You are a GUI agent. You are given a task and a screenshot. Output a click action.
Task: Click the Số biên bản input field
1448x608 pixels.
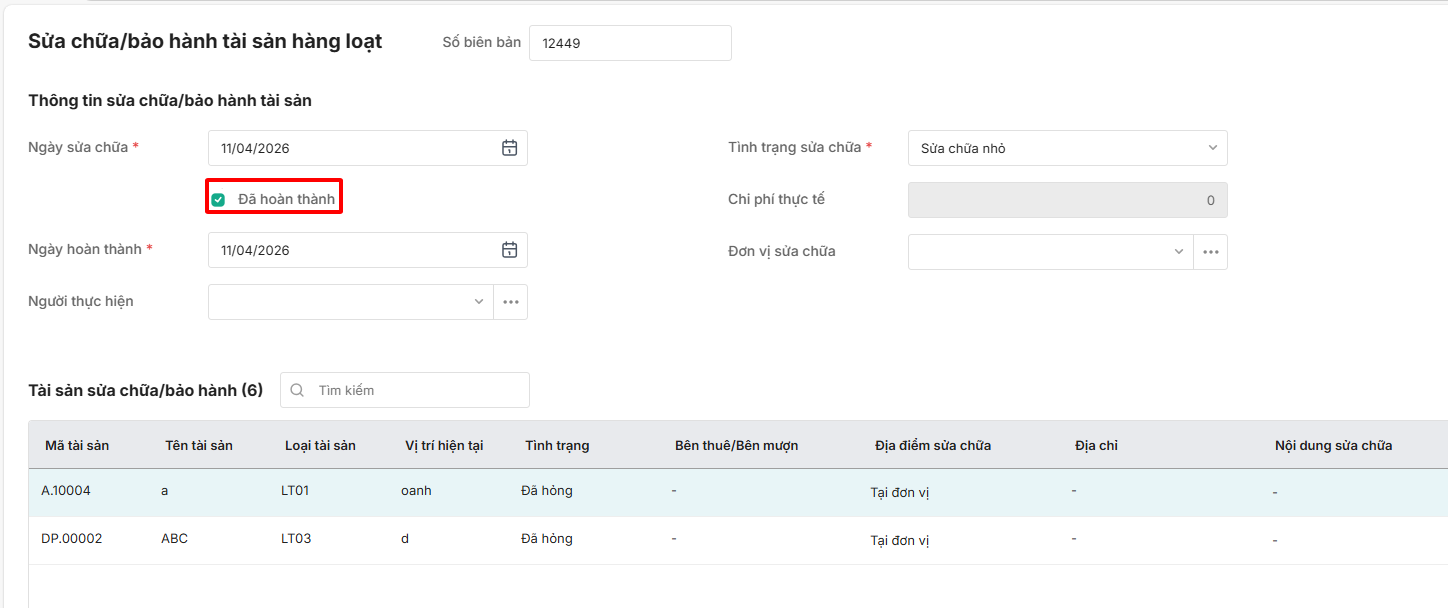630,43
